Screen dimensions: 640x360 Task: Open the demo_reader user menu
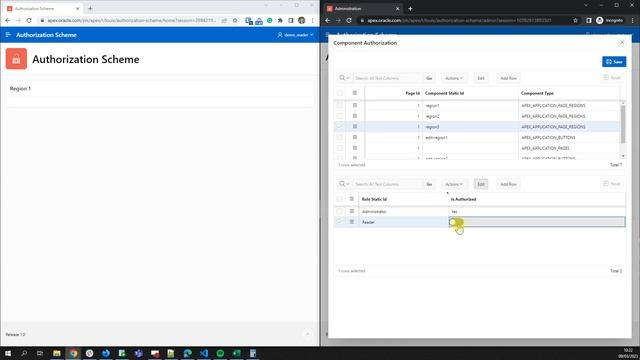coord(296,35)
